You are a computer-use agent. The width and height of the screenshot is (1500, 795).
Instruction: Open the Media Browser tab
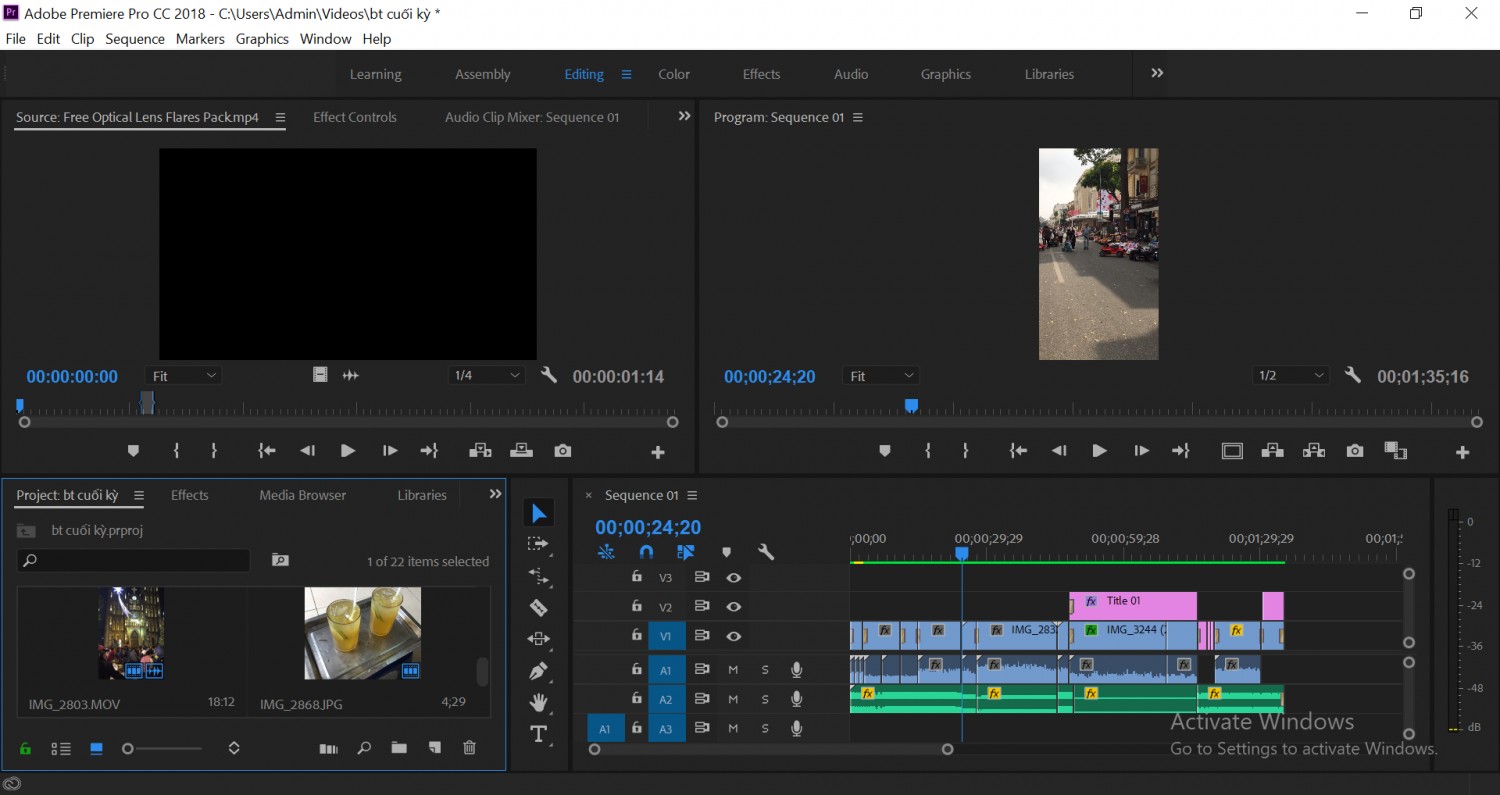pos(303,495)
